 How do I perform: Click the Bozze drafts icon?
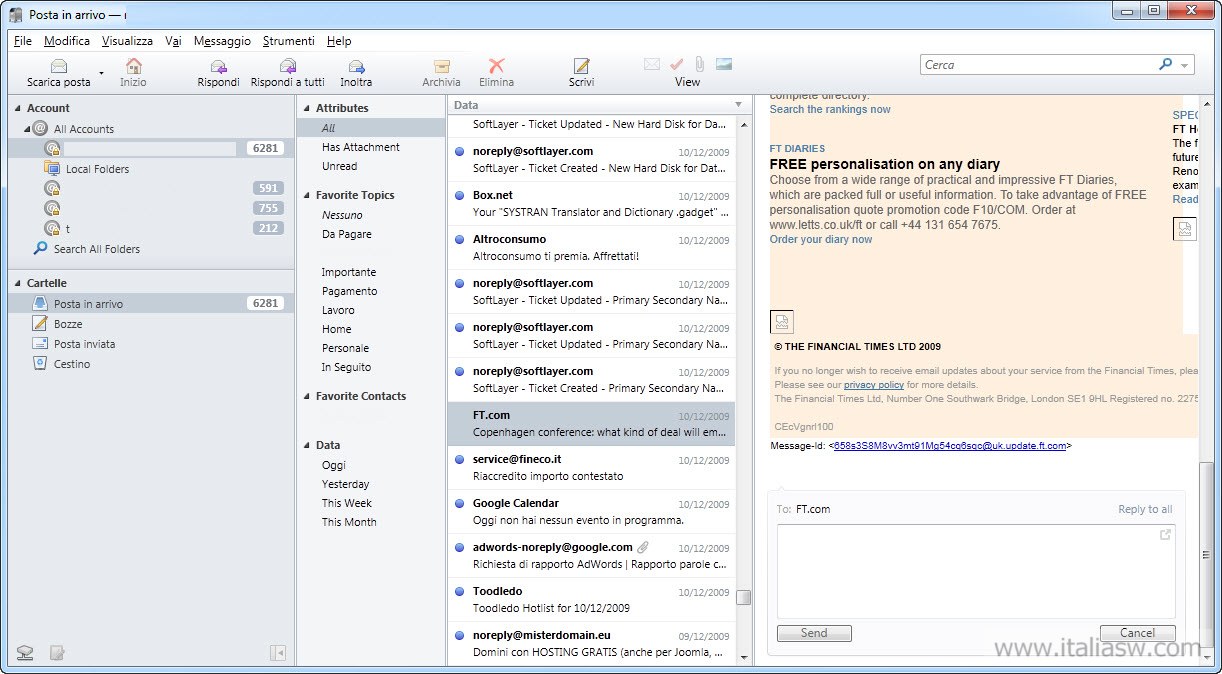coord(40,323)
